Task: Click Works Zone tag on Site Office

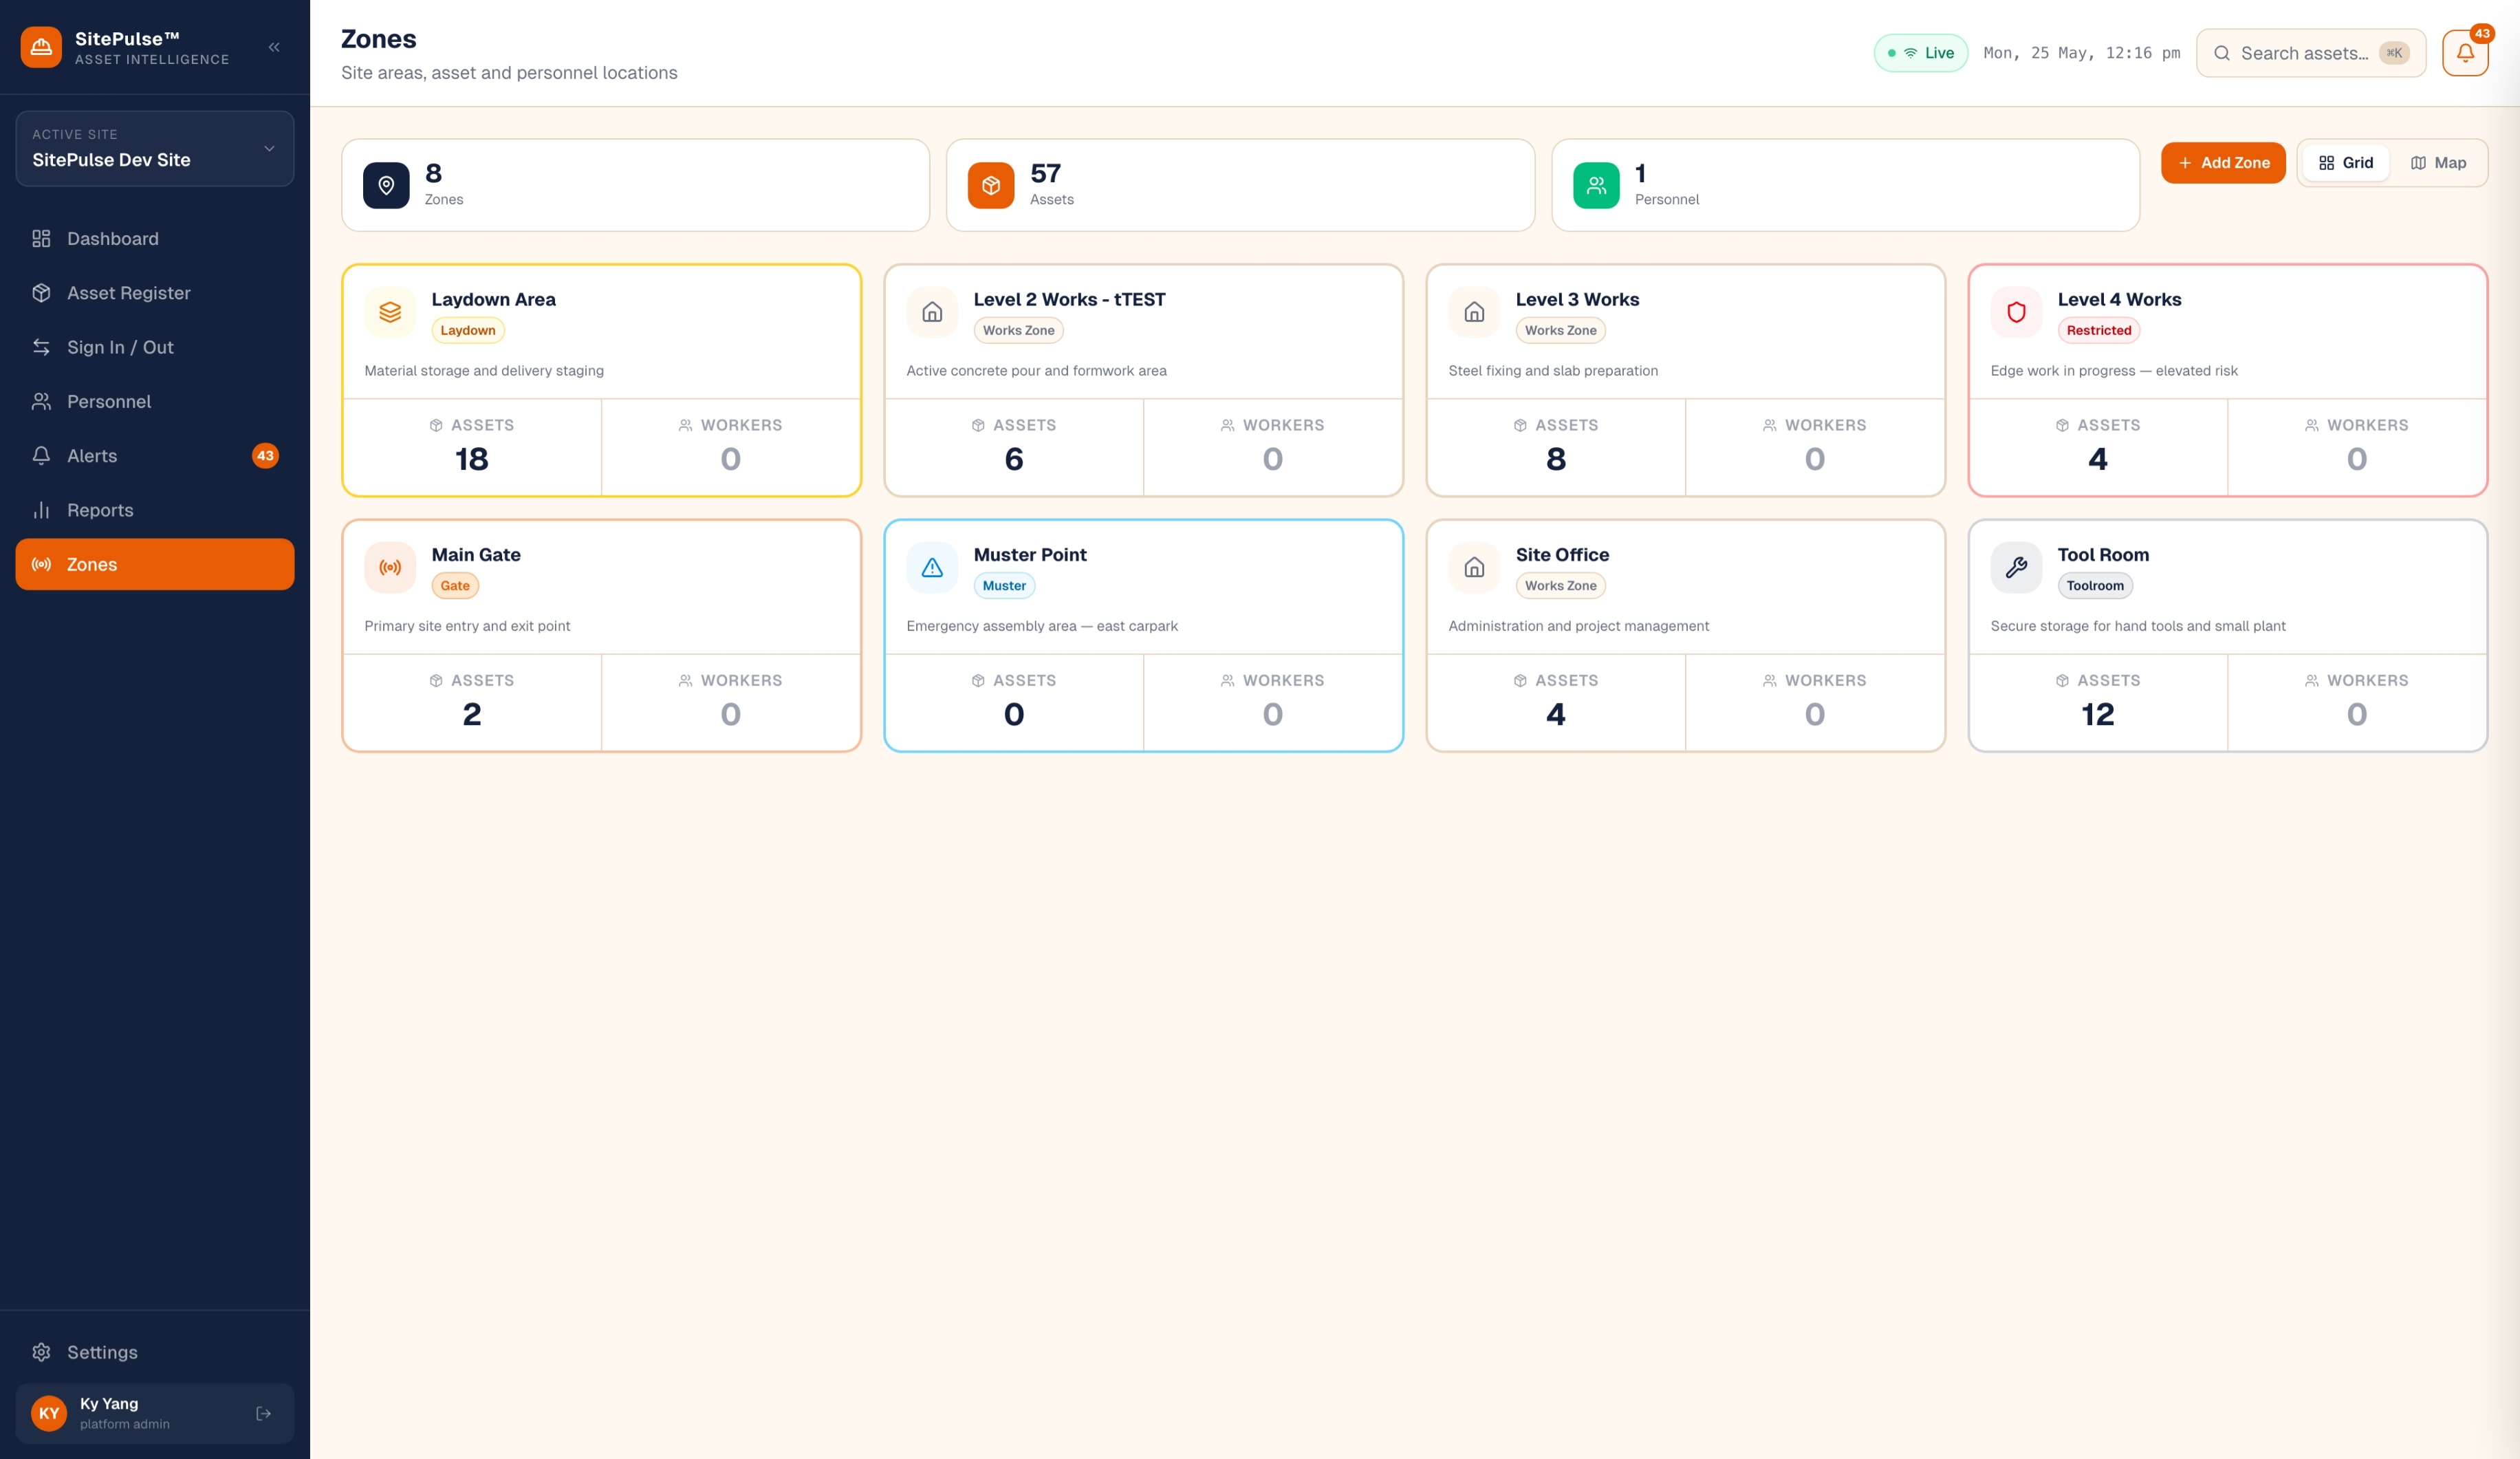Action: (x=1560, y=585)
